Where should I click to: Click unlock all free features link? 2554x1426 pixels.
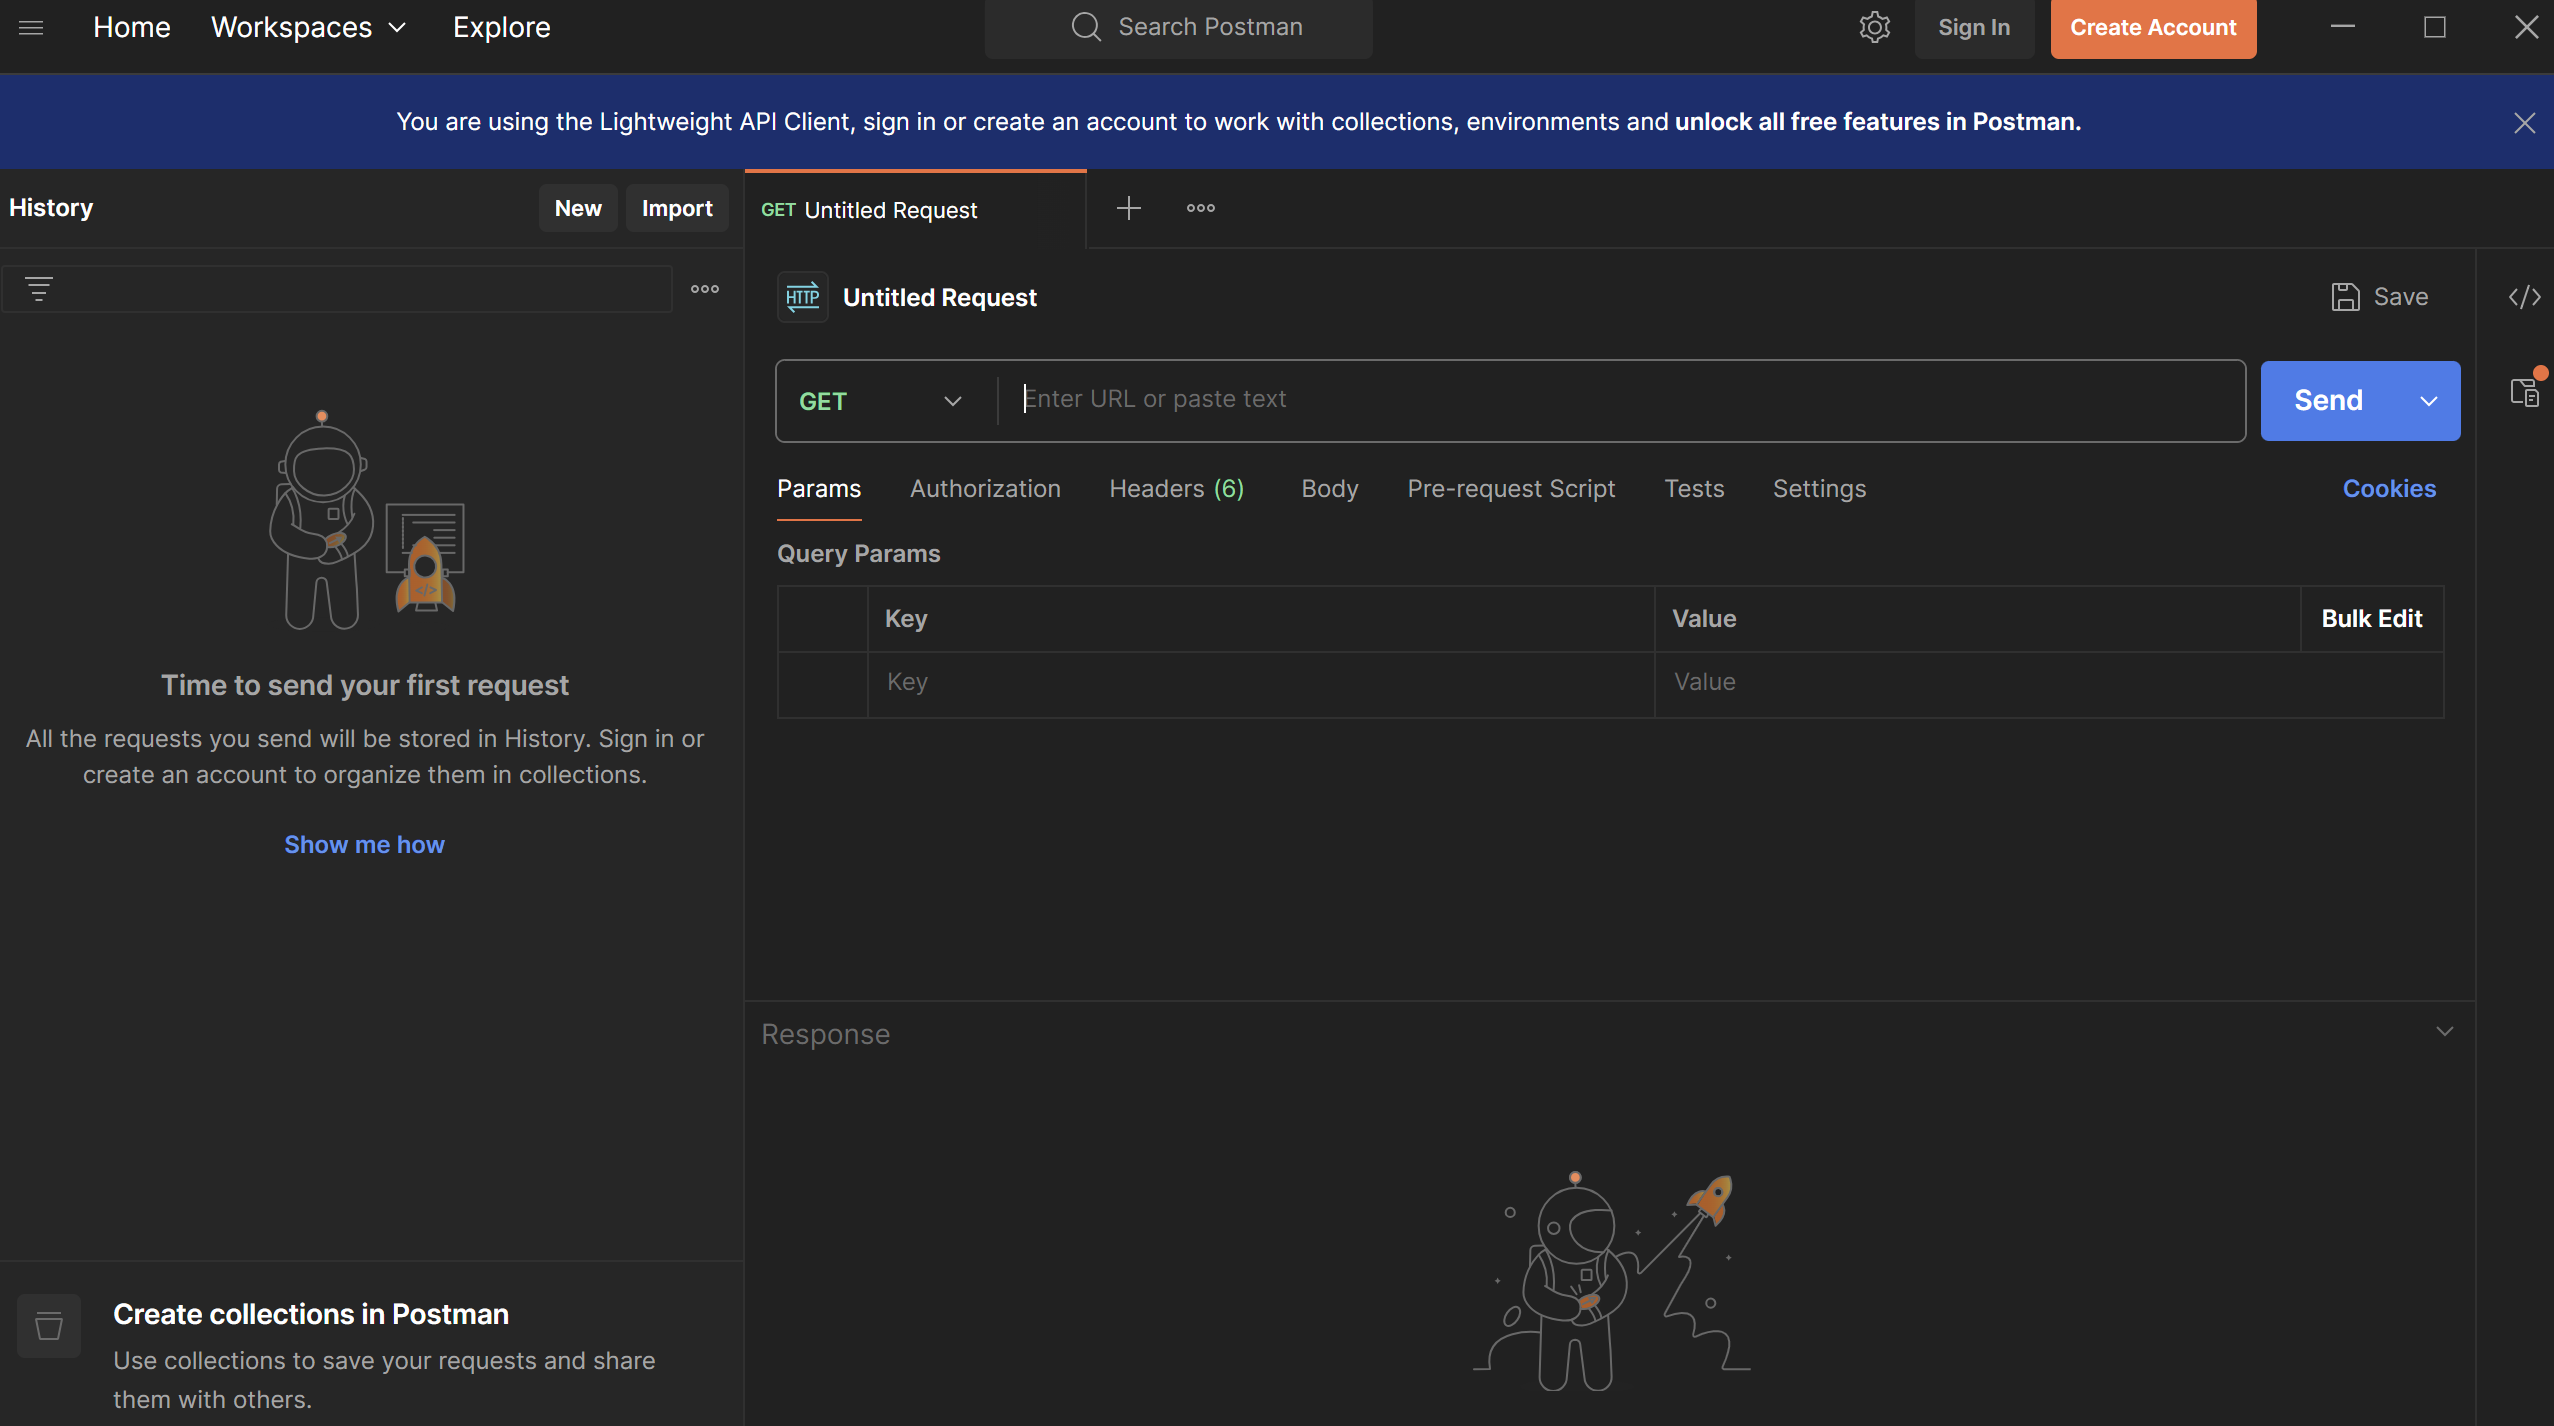point(1877,122)
